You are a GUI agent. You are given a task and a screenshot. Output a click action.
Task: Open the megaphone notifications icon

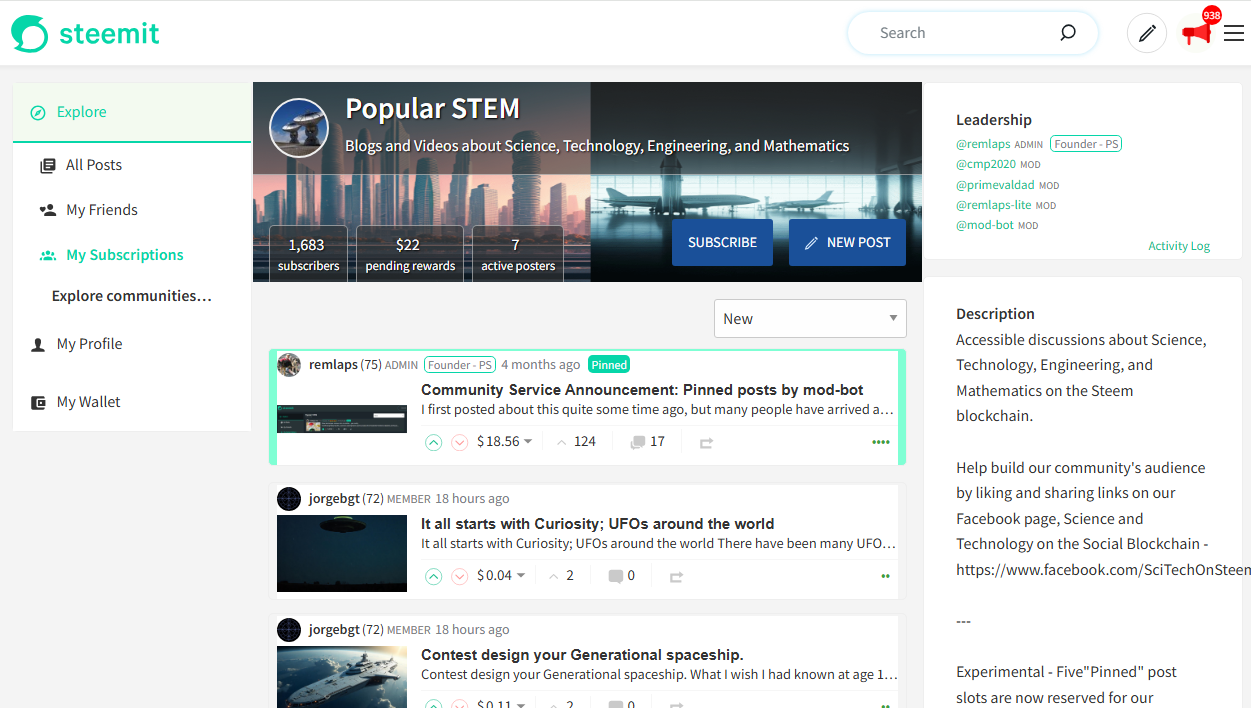click(1196, 33)
